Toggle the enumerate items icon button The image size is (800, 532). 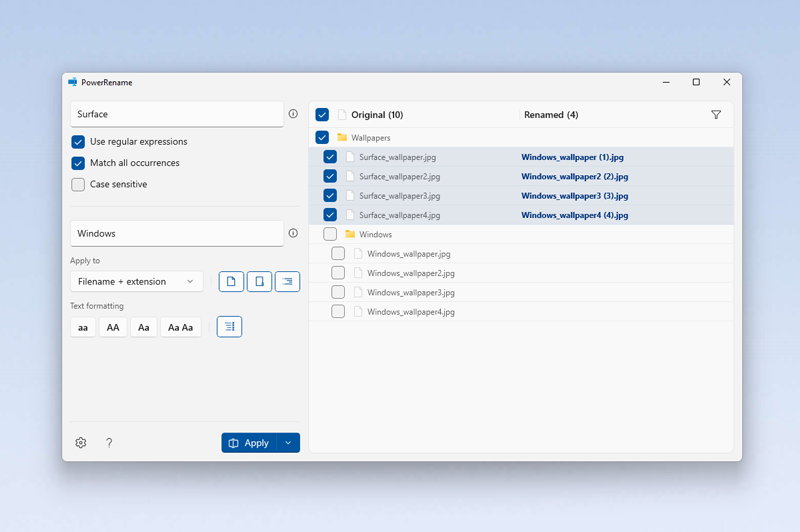pyautogui.click(x=229, y=327)
